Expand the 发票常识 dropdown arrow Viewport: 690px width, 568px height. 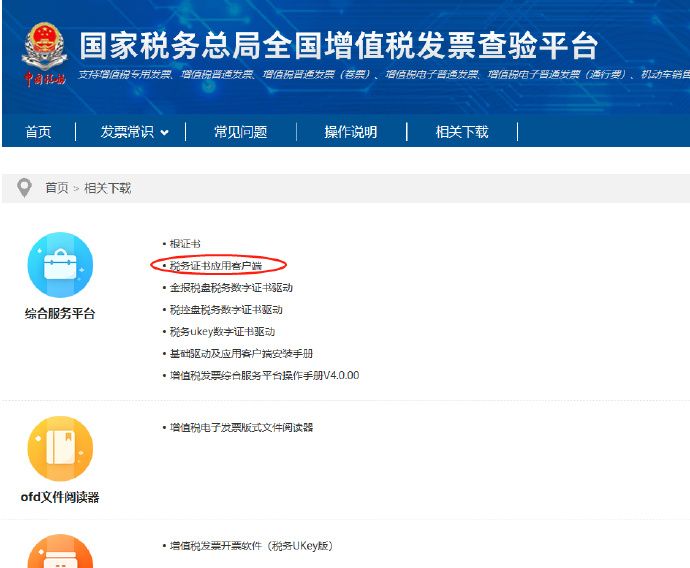coord(165,132)
